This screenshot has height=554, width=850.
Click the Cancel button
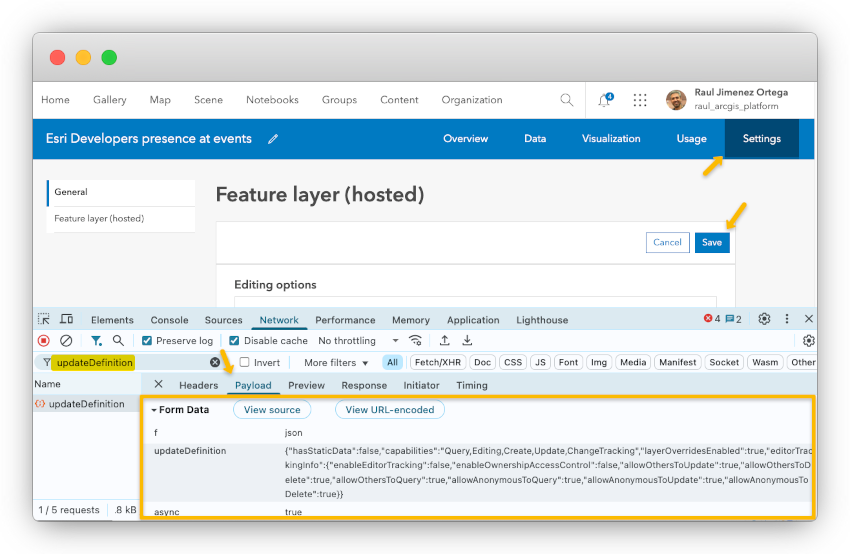[x=667, y=242]
